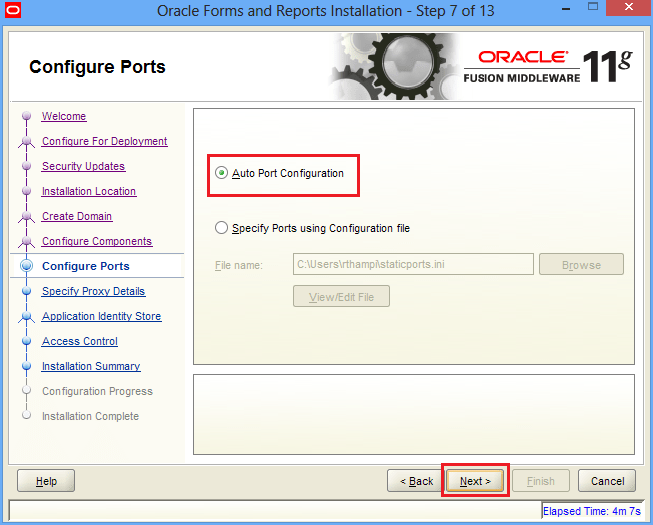Screen dimensions: 653x525
Task: Select Specify Ports using Configuration file option
Action: point(221,228)
